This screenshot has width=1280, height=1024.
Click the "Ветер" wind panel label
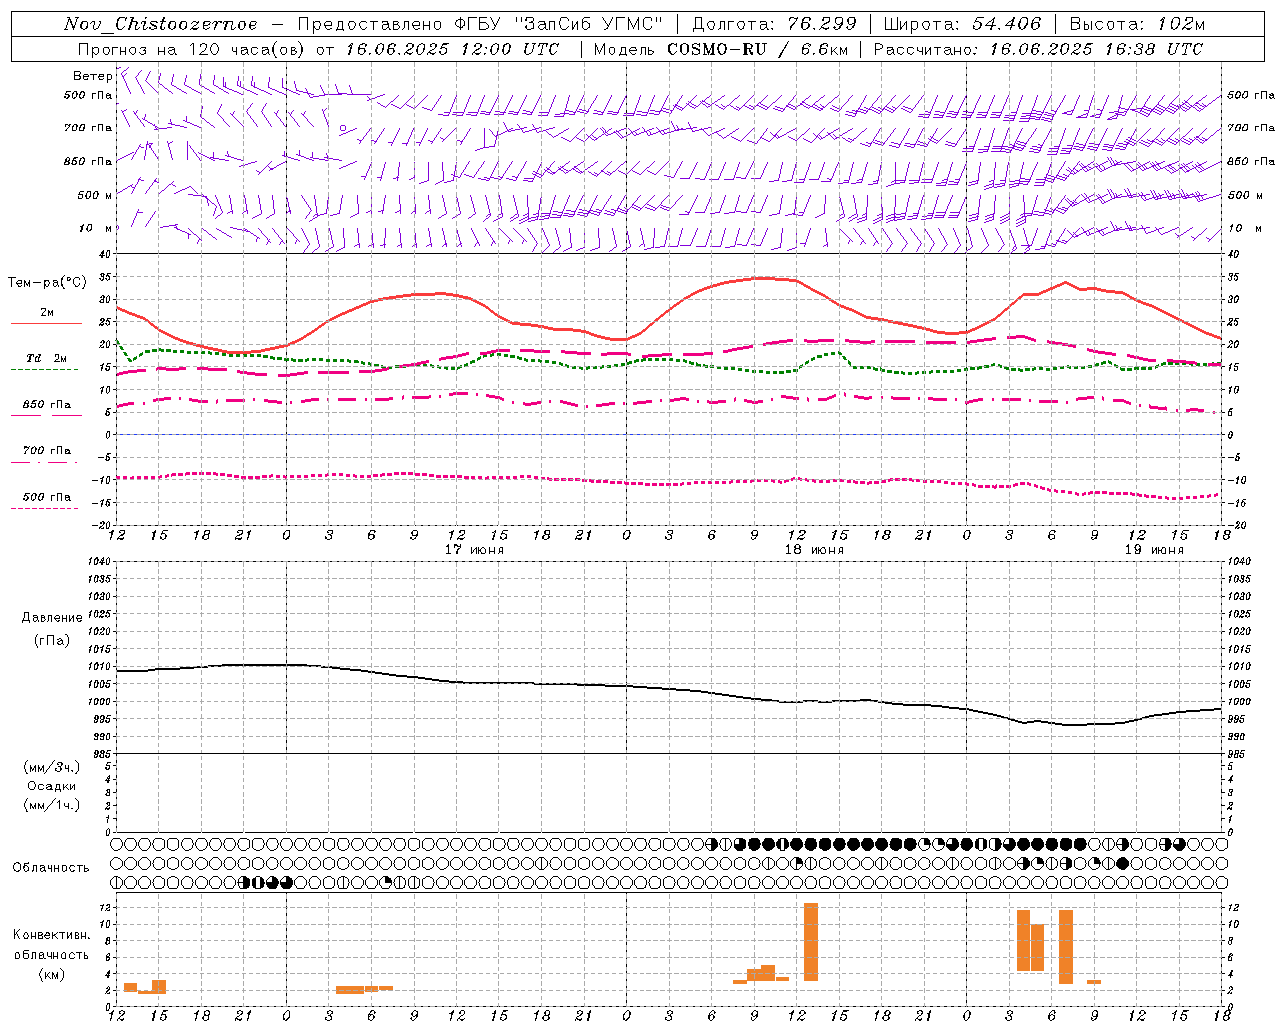[x=92, y=76]
